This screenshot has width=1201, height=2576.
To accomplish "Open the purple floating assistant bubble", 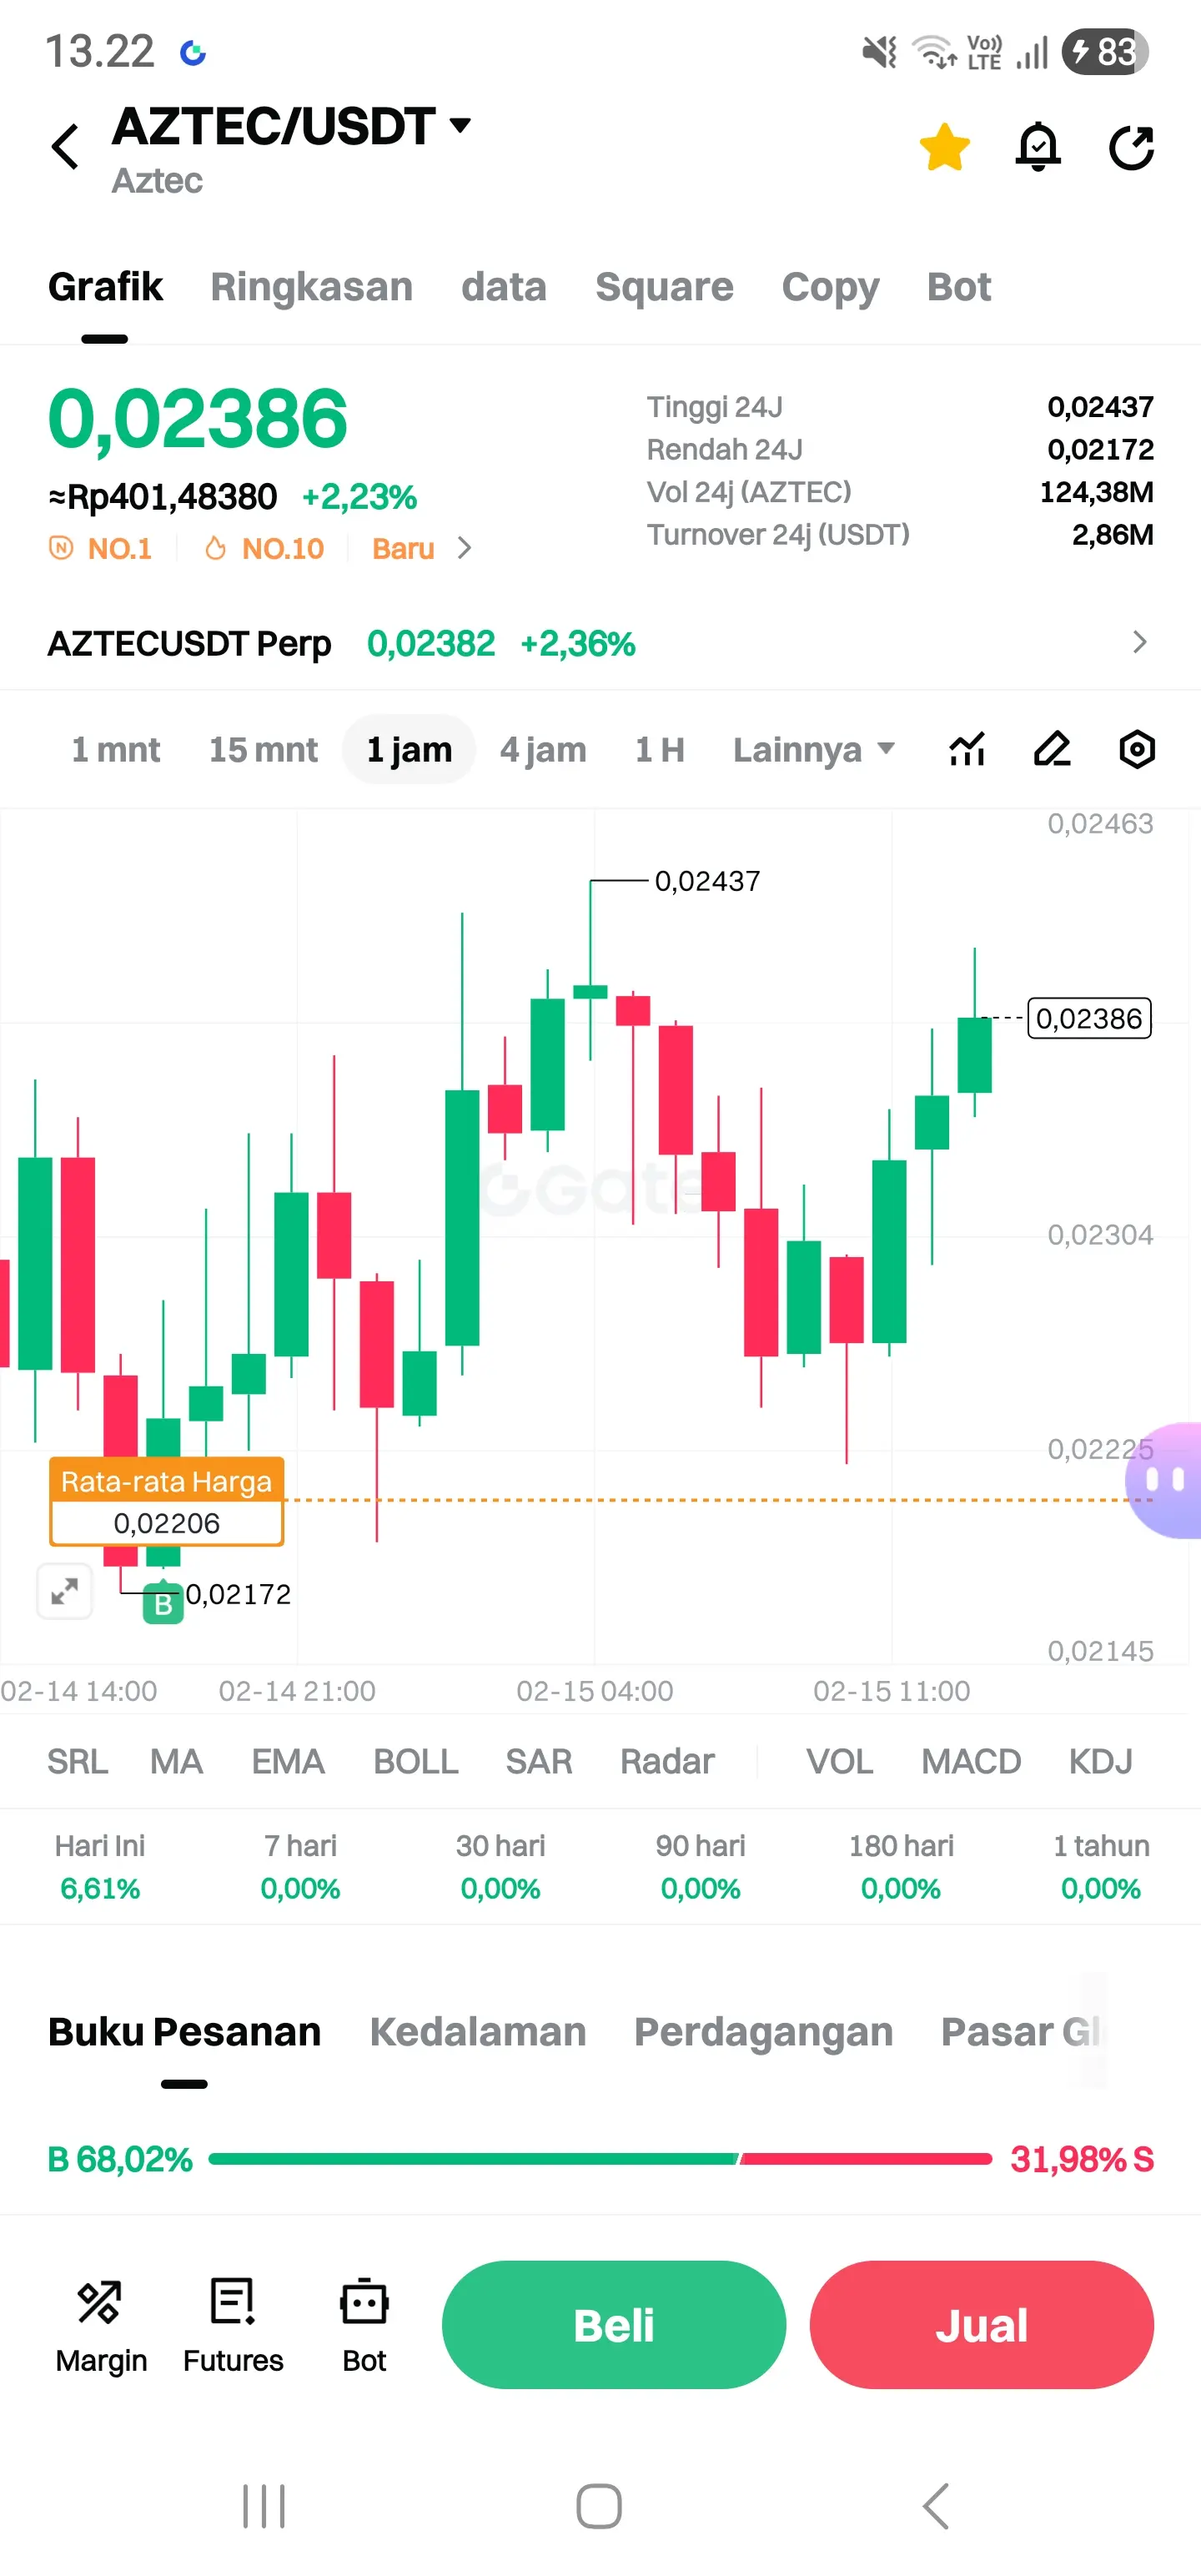I will click(x=1164, y=1479).
